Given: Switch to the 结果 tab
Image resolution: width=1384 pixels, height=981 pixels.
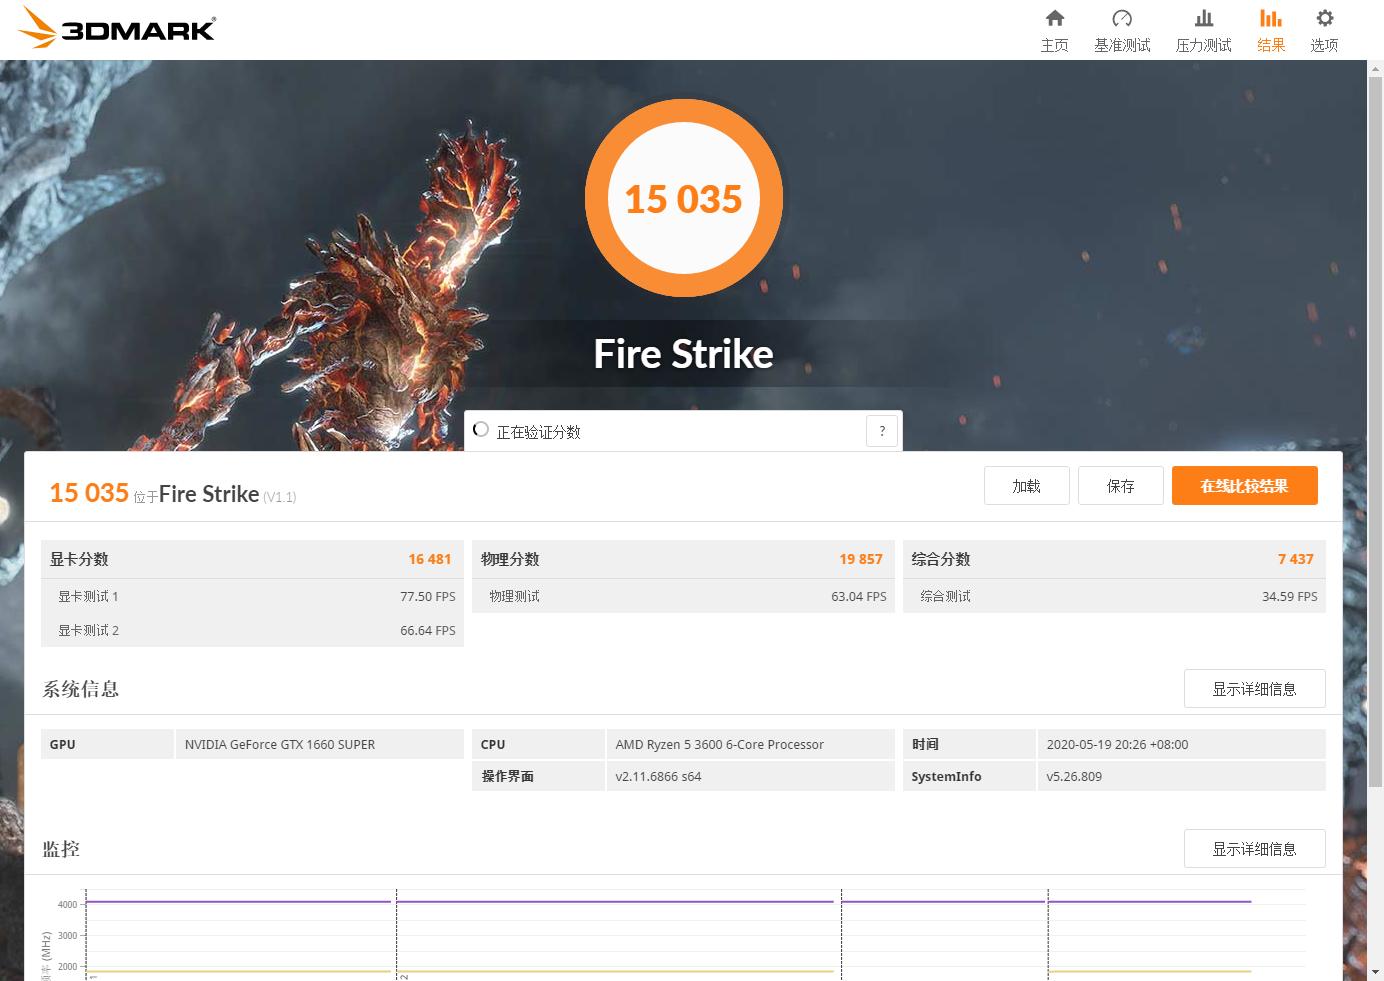Looking at the screenshot, I should [1271, 30].
